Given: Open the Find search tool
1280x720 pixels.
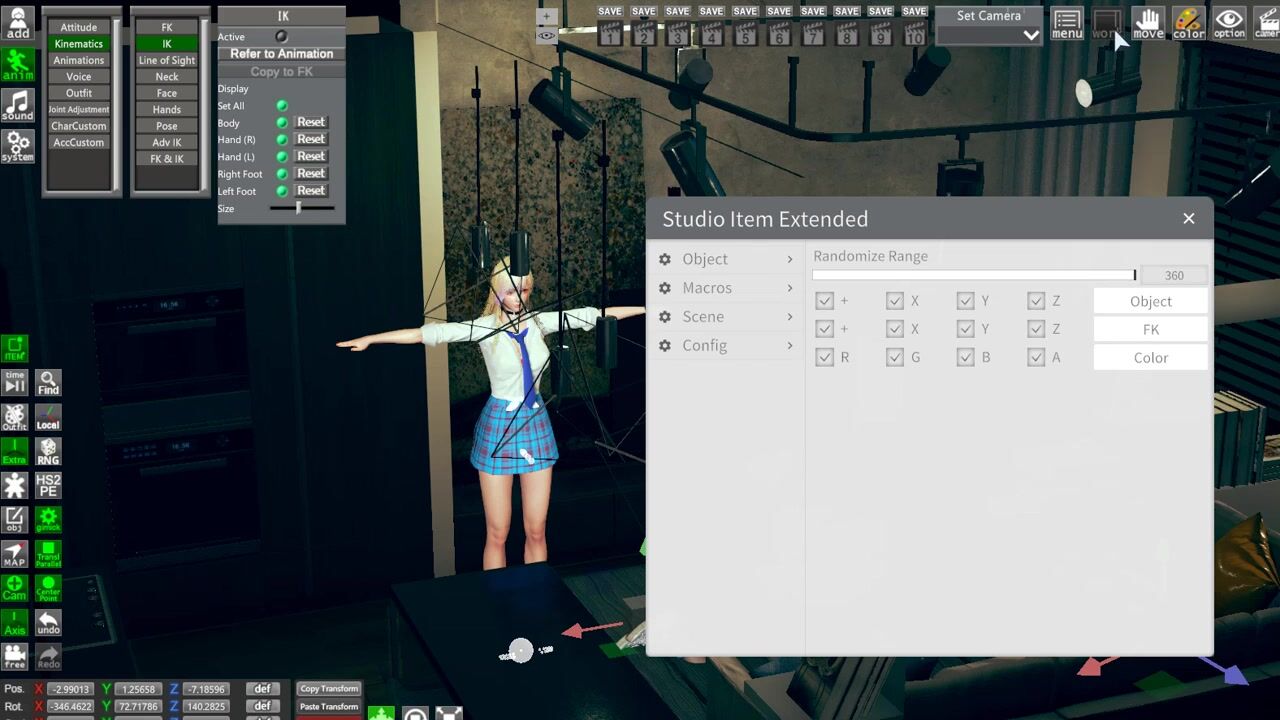Looking at the screenshot, I should (x=48, y=383).
